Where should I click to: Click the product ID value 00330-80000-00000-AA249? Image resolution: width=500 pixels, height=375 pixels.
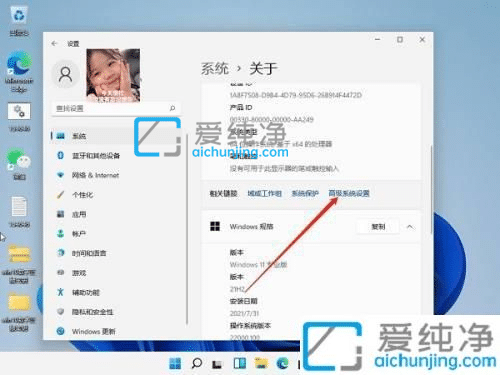272,119
